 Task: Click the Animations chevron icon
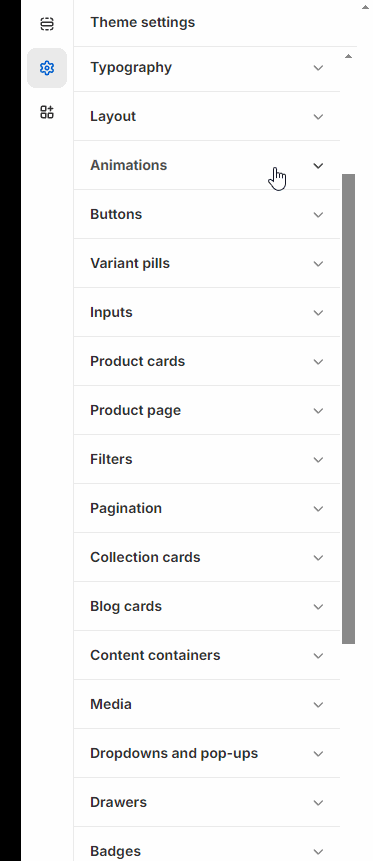pos(318,165)
